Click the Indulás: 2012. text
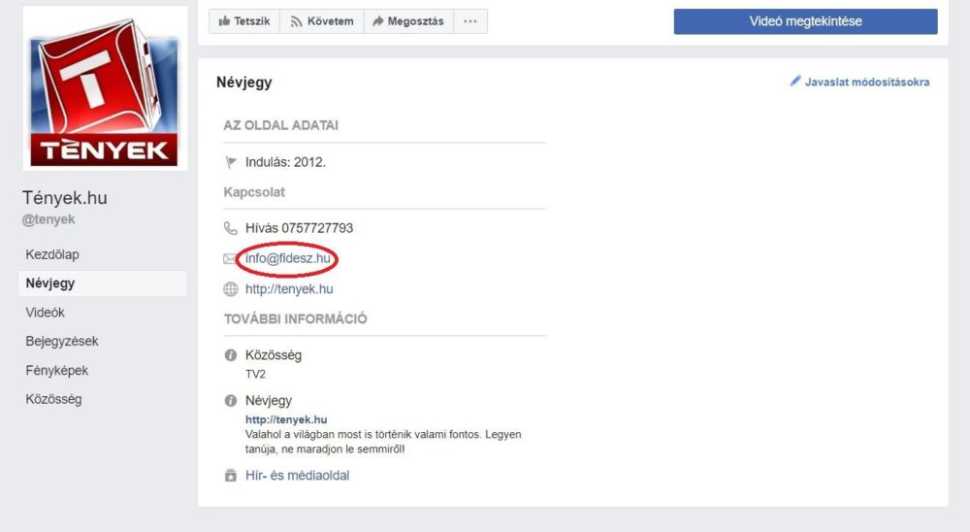The image size is (970, 532). [285, 163]
